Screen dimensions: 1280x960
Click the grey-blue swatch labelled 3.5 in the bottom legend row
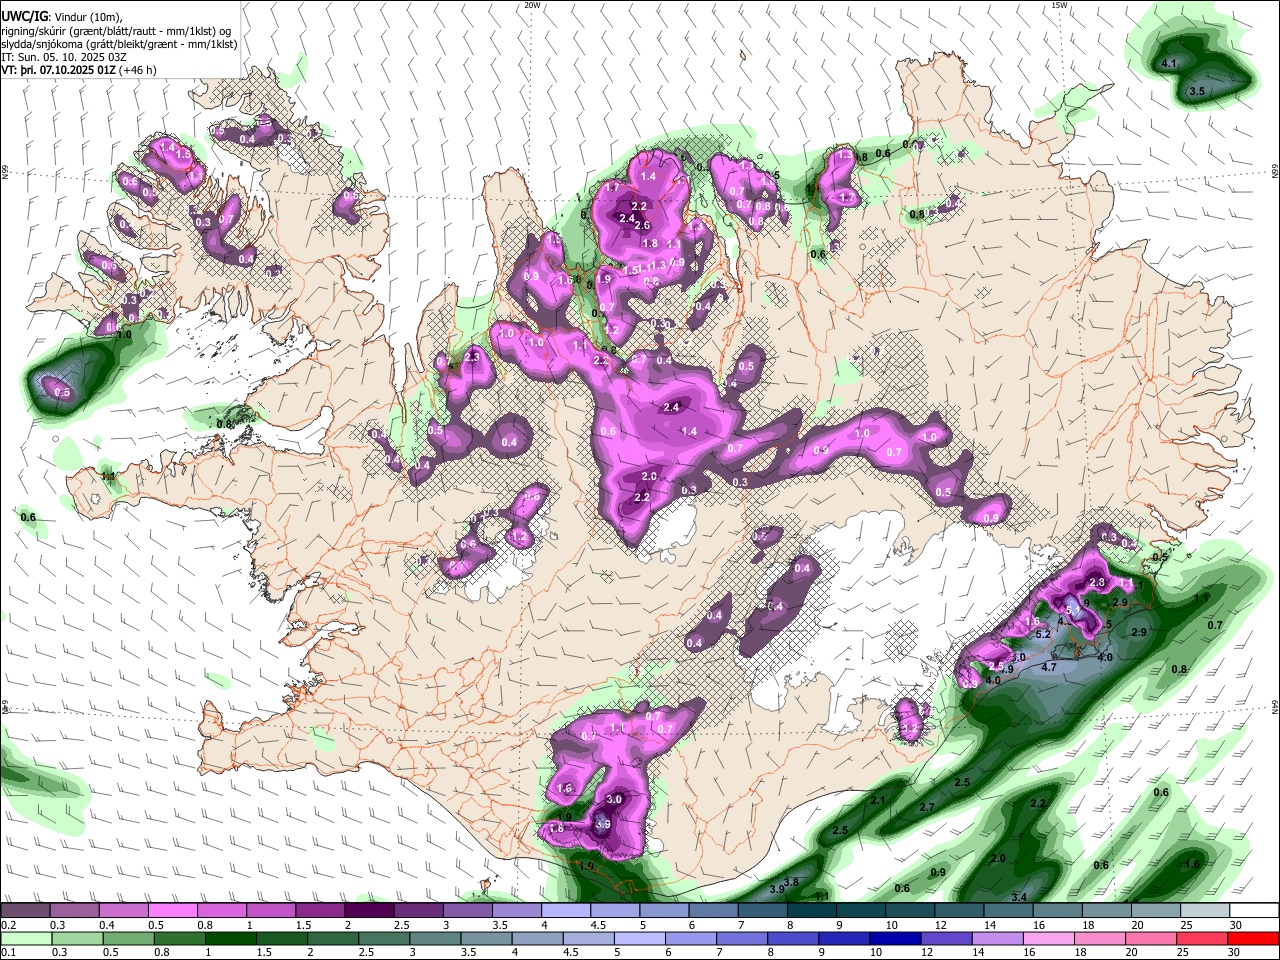[x=487, y=939]
